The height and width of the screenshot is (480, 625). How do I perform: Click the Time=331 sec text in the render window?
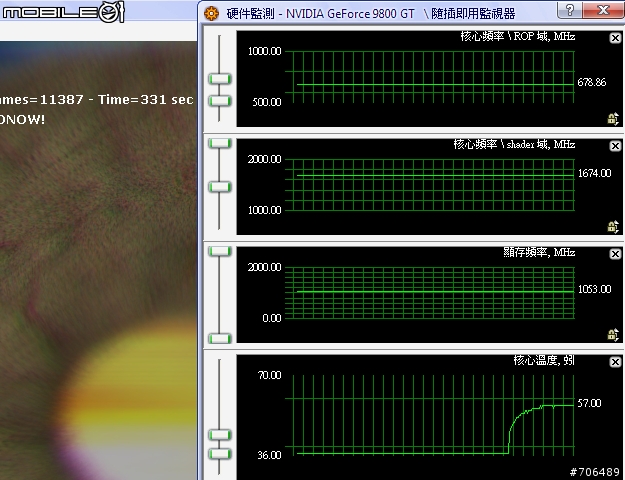coord(145,99)
